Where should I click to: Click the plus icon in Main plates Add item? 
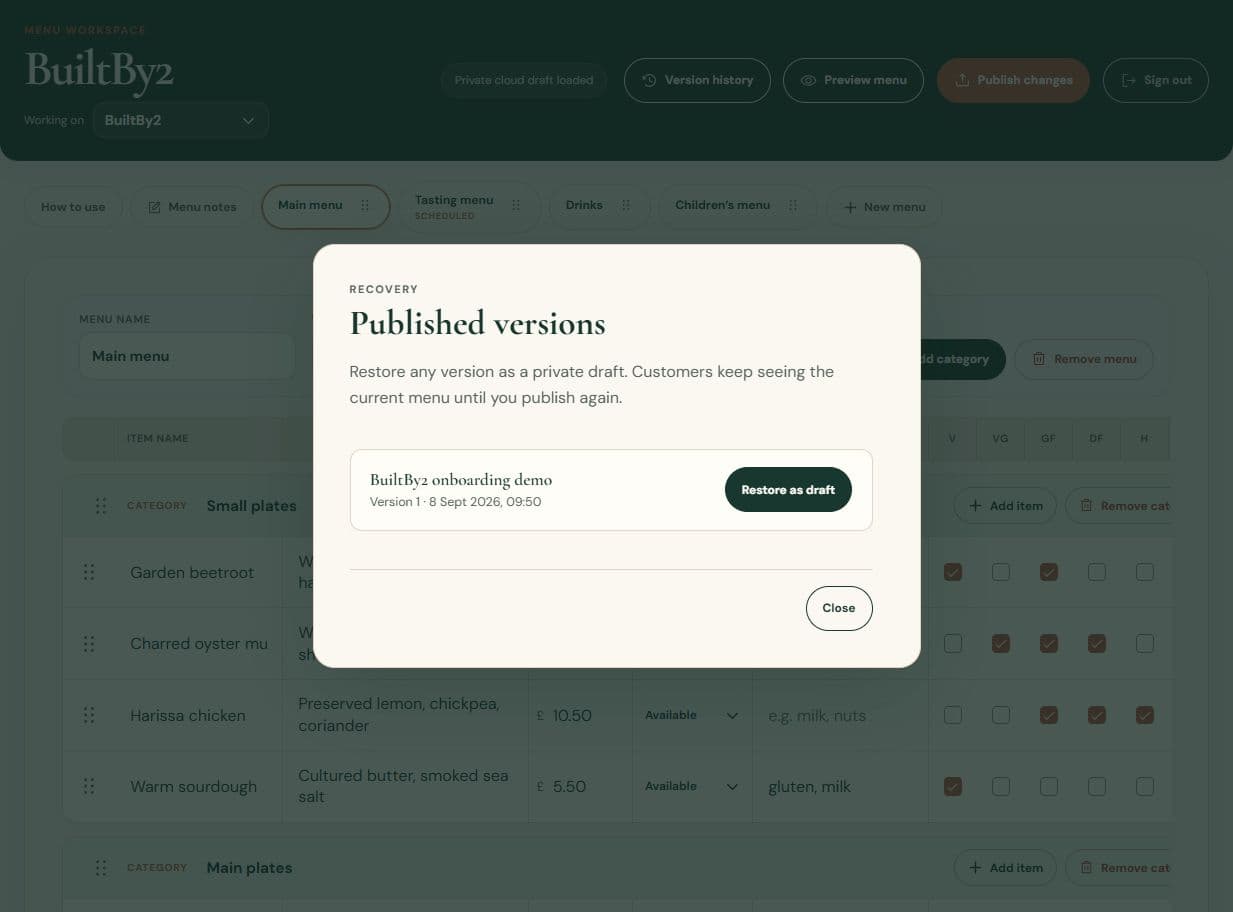(x=975, y=868)
